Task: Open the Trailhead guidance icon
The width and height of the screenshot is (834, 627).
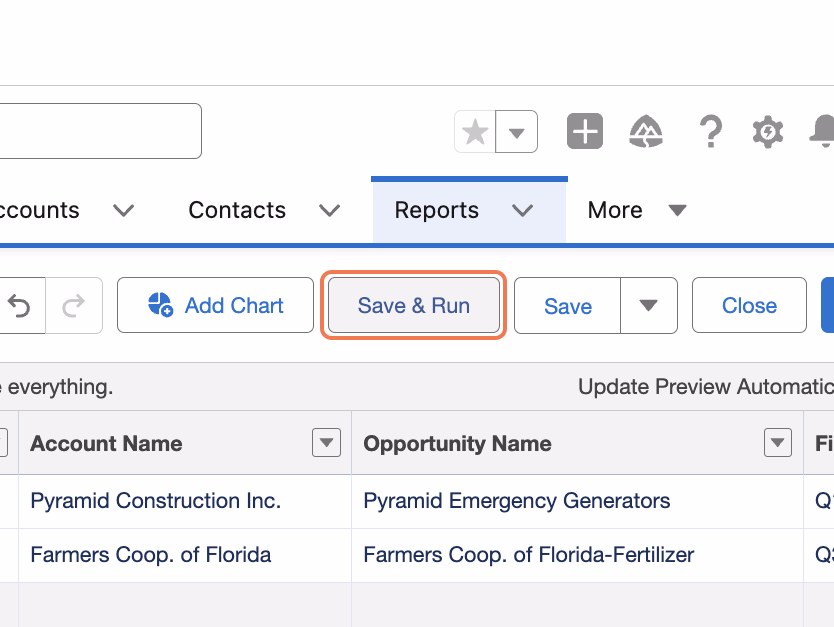Action: click(646, 131)
